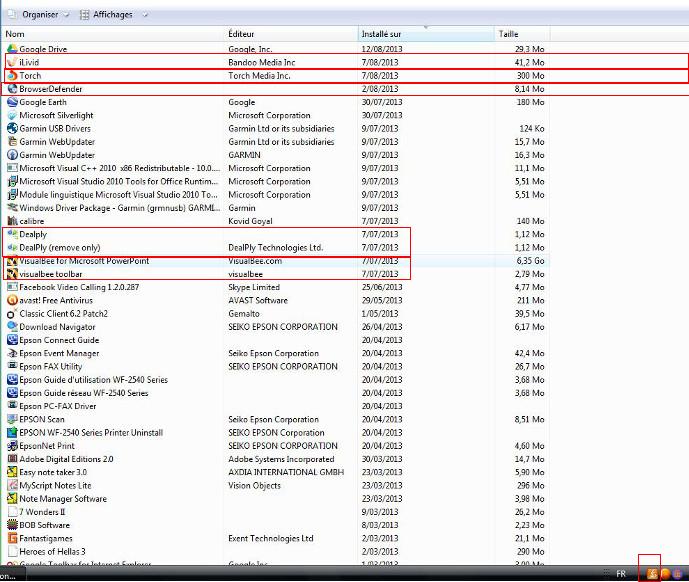Screen dimensions: 689x582
Task: Click the Affichages views button
Action: (105, 15)
